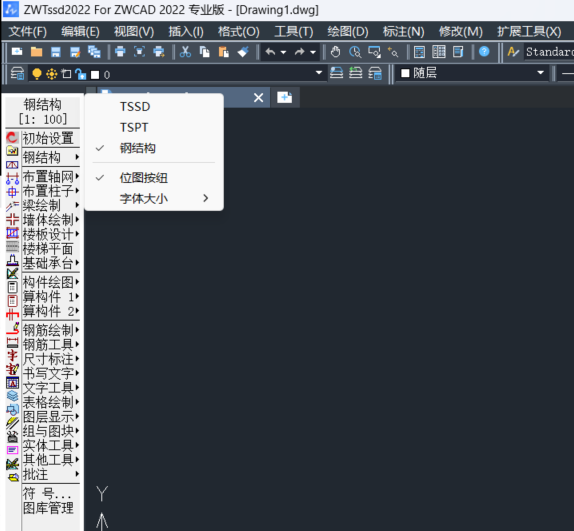Toggle the layer lock icon
This screenshot has width=574, height=531.
[x=80, y=74]
